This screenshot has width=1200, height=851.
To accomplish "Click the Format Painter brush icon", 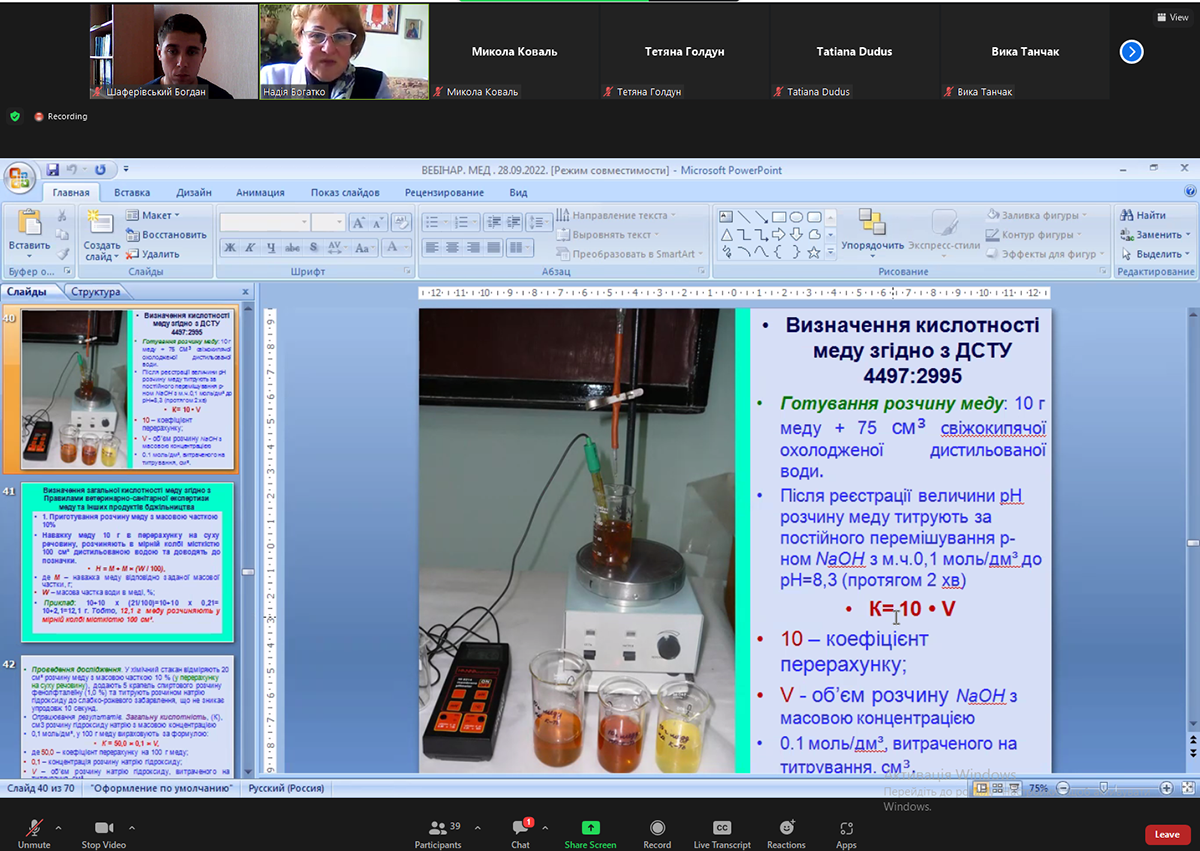I will (x=63, y=253).
